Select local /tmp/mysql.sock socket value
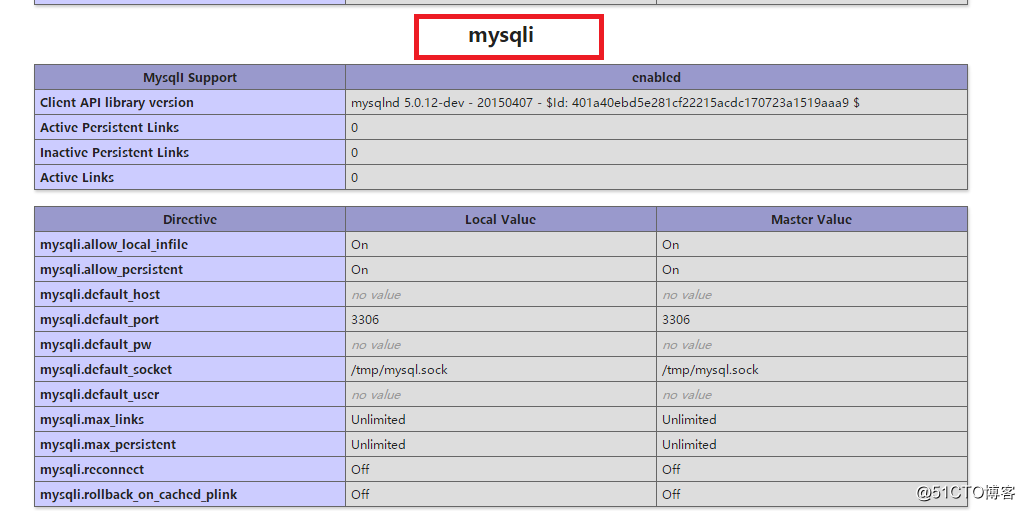This screenshot has width=1025, height=511. [399, 369]
